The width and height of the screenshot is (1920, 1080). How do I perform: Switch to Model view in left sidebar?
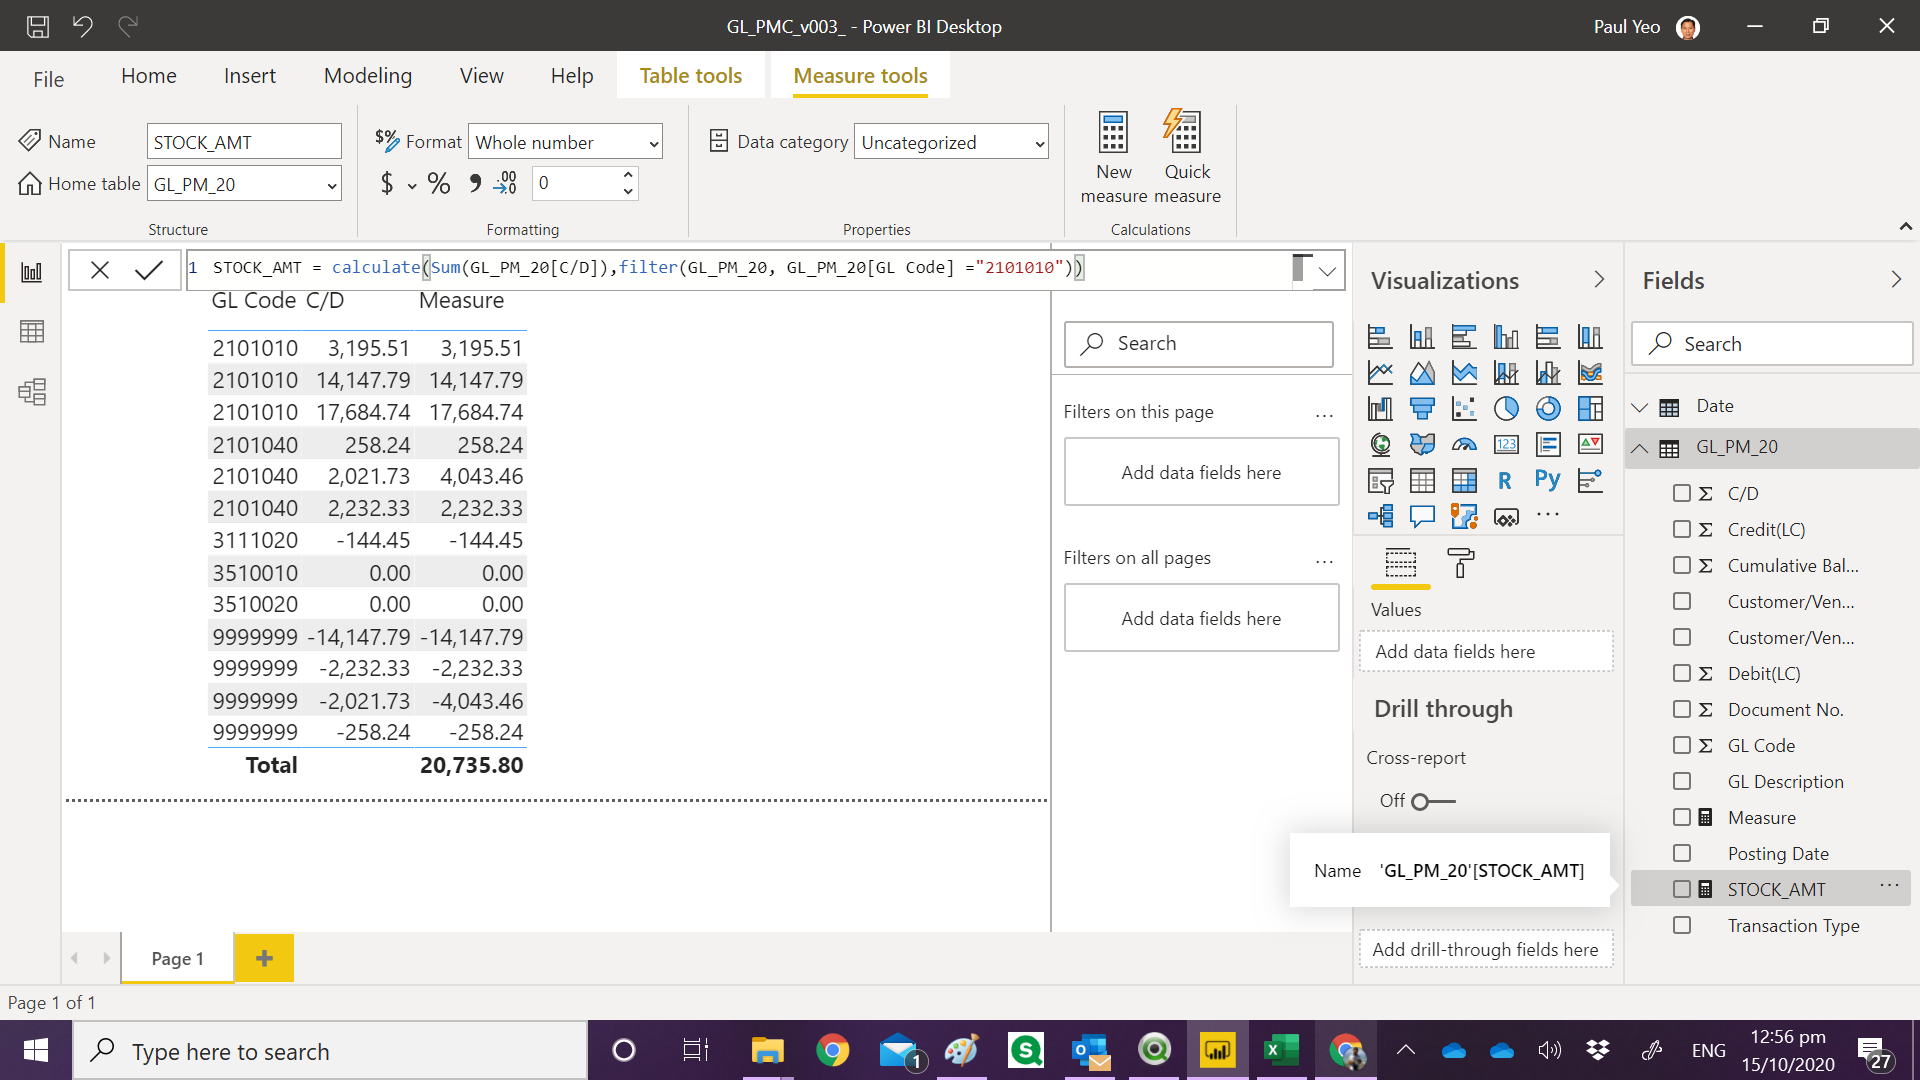pos(32,391)
